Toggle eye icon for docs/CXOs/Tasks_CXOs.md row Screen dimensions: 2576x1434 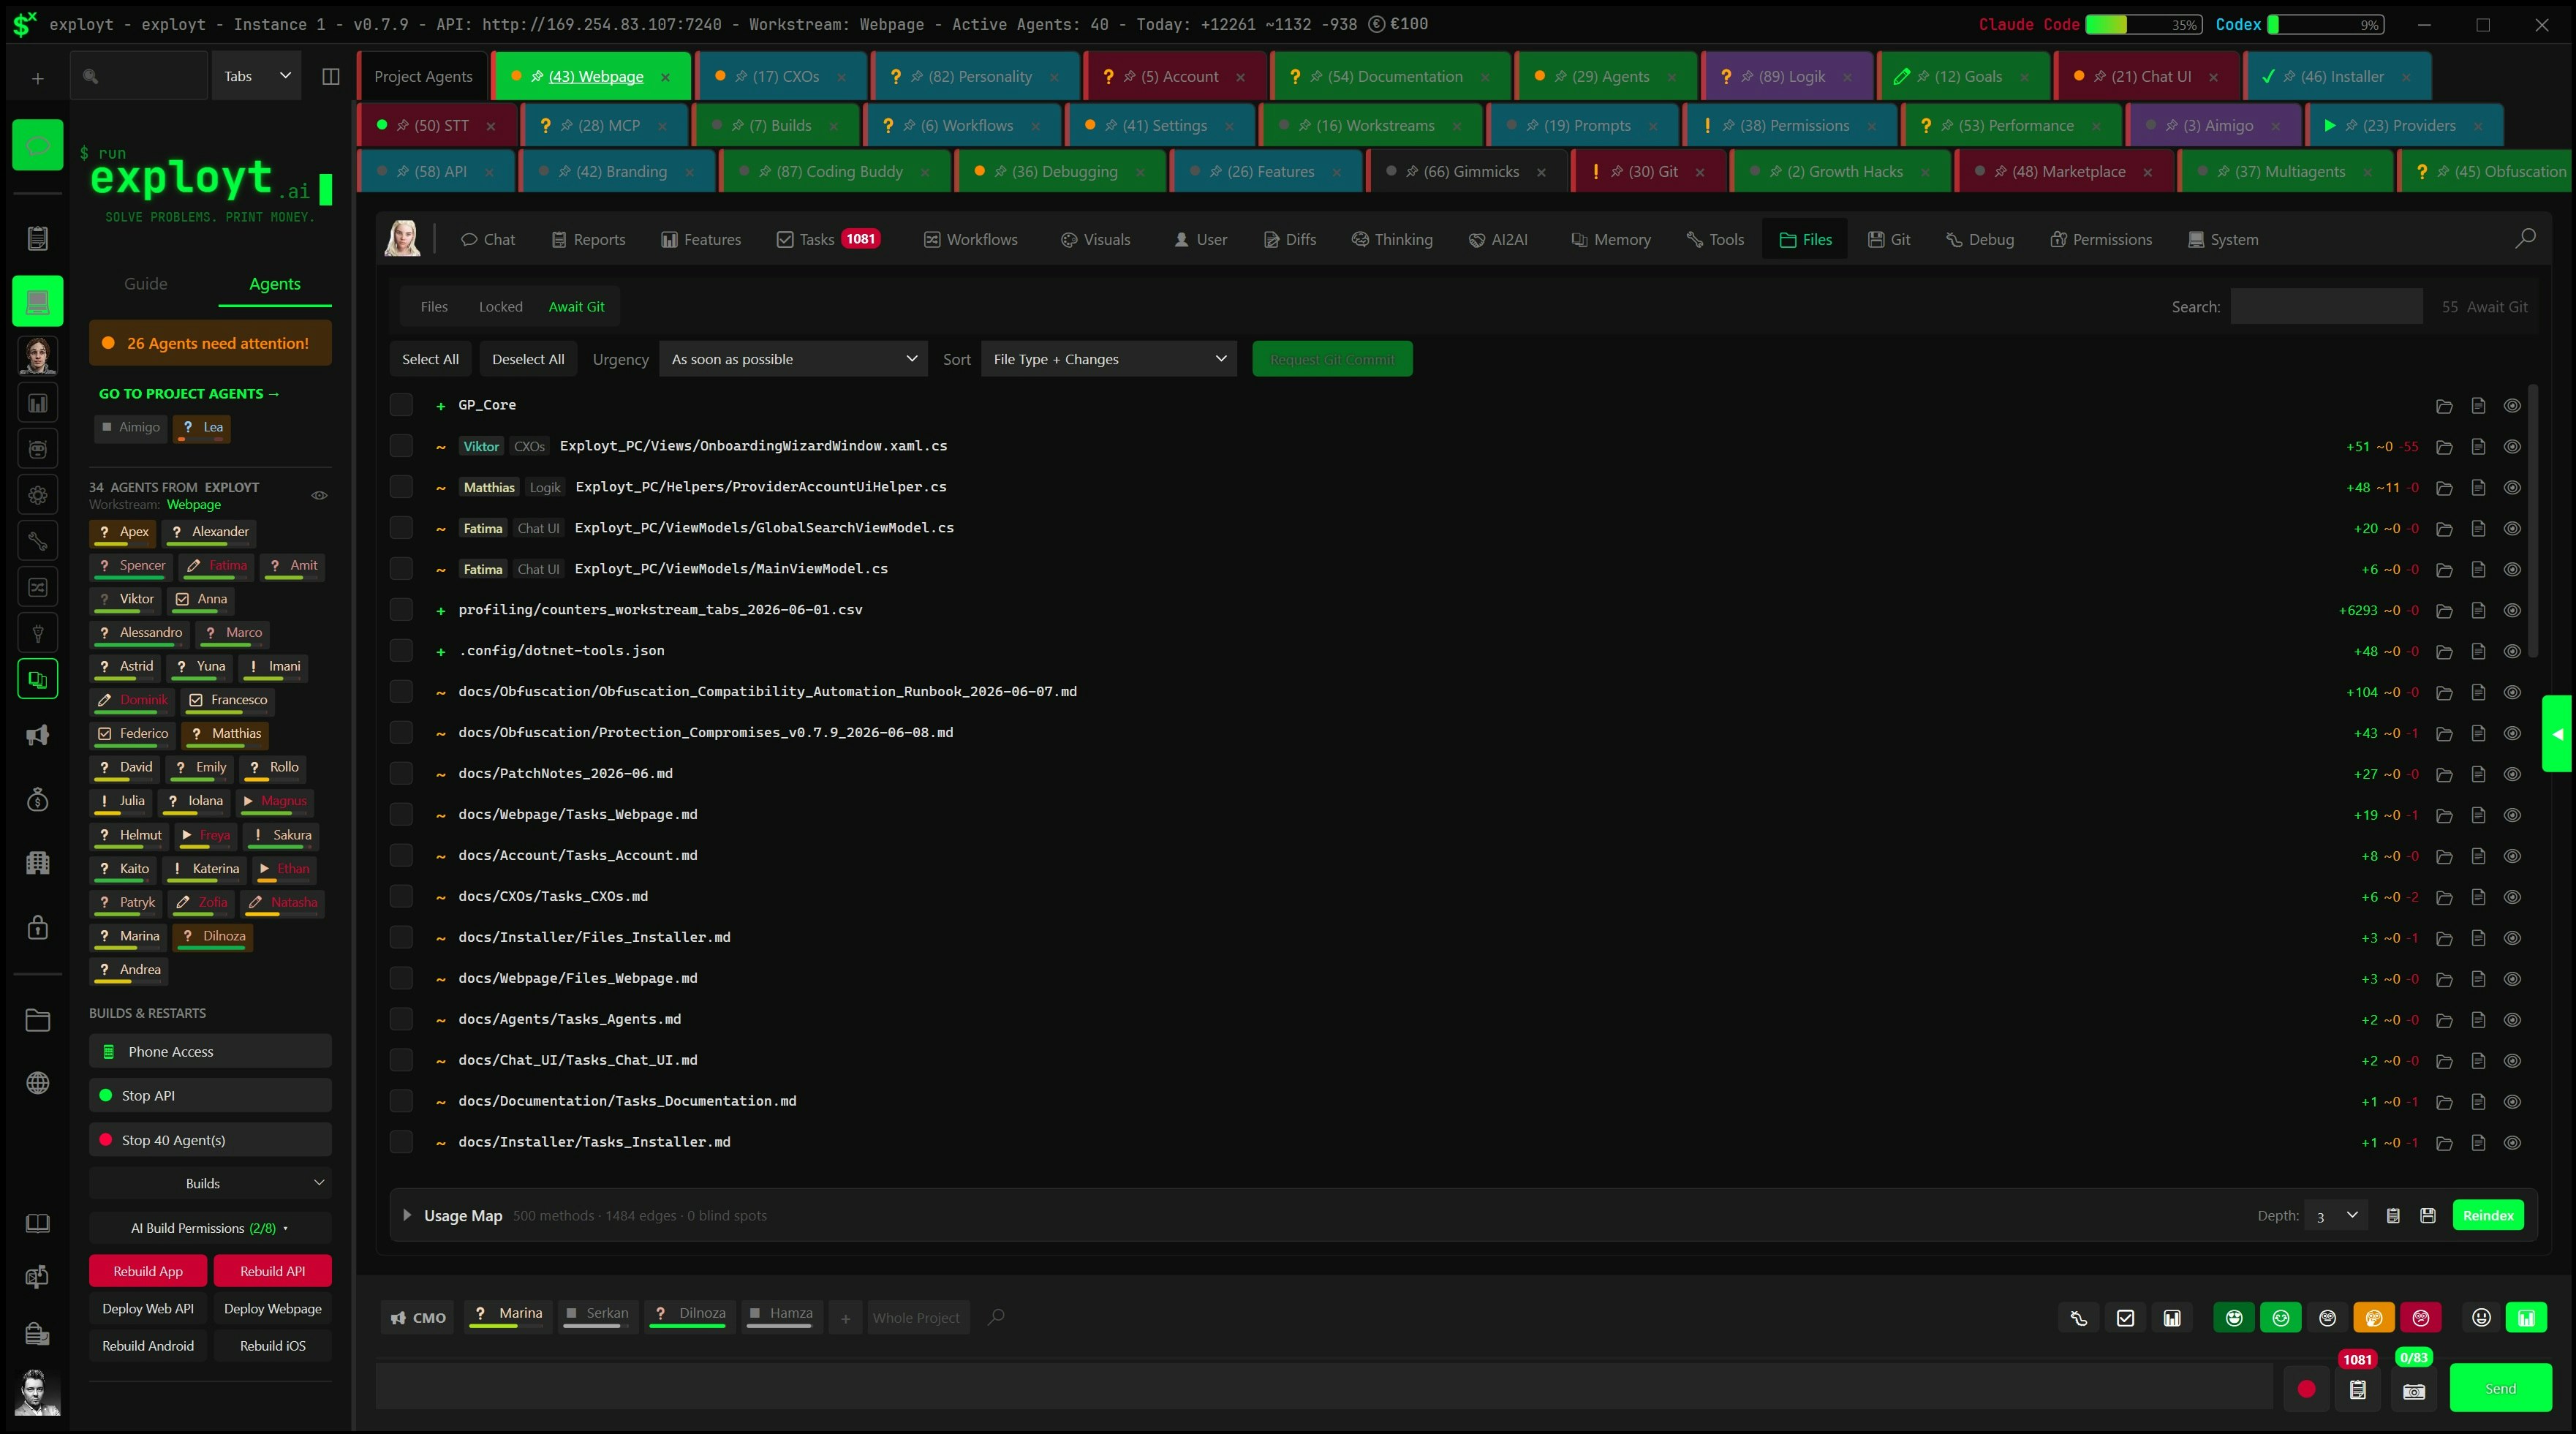pyautogui.click(x=2512, y=897)
